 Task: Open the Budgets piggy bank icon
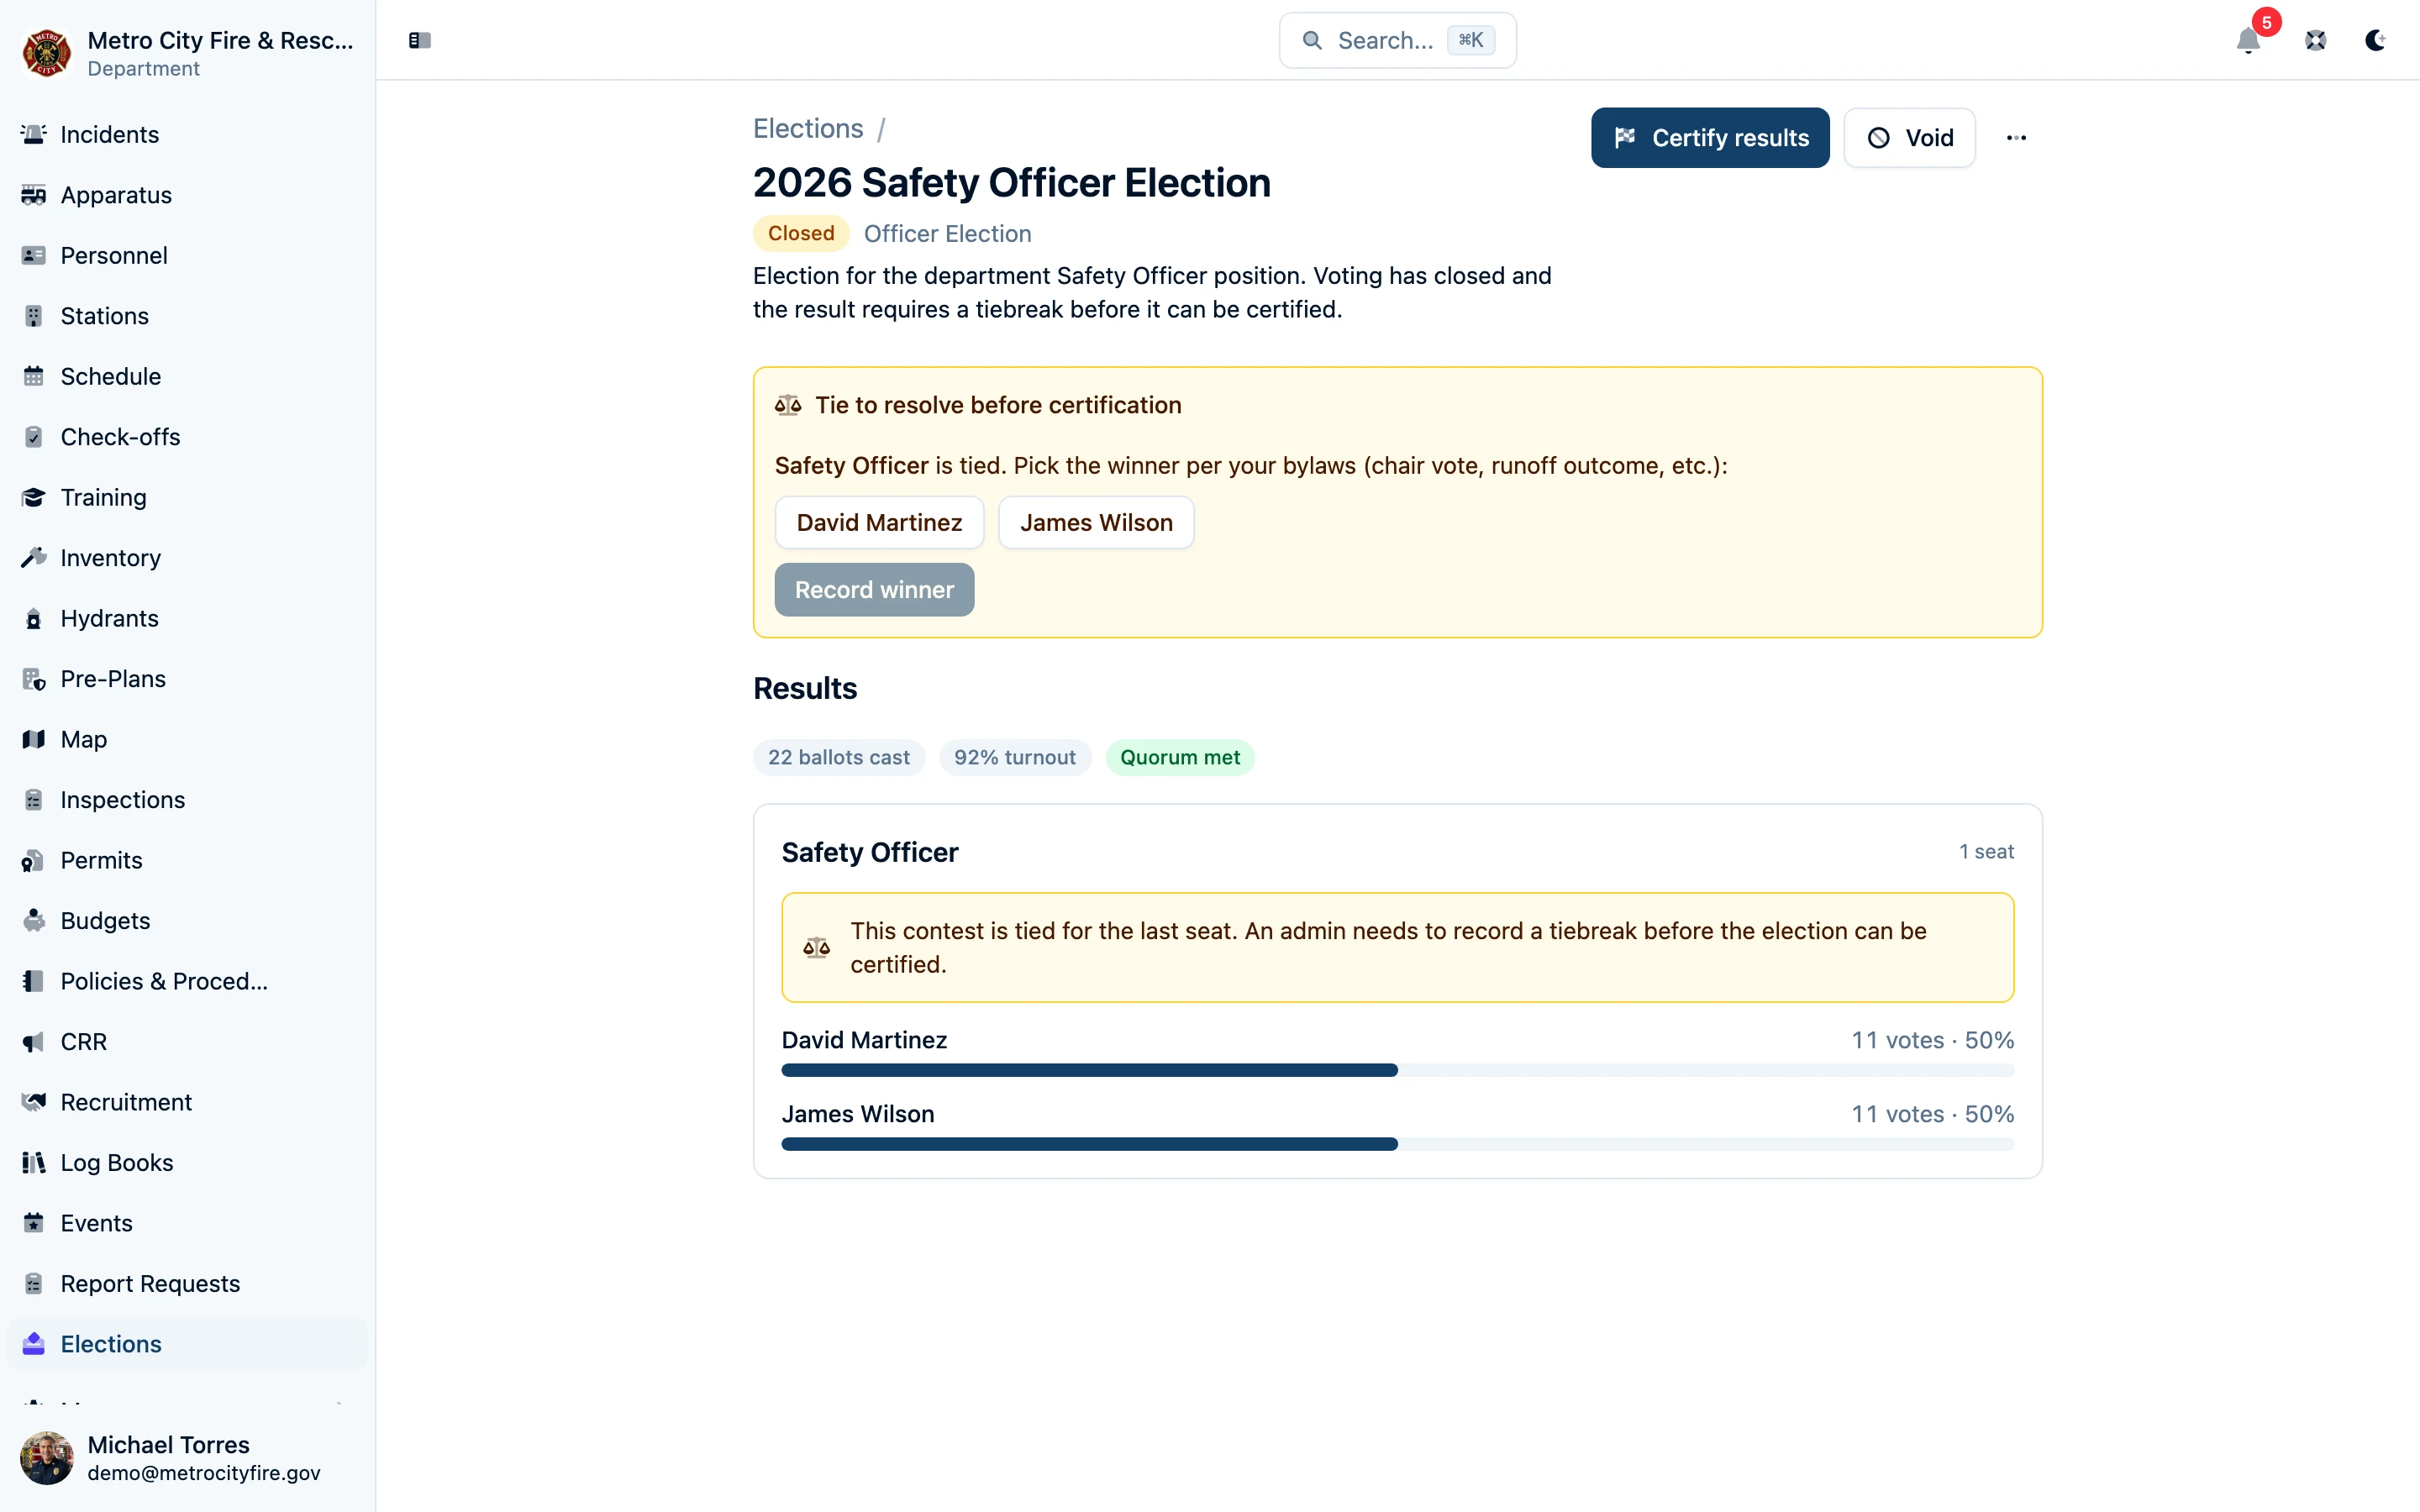(x=34, y=921)
